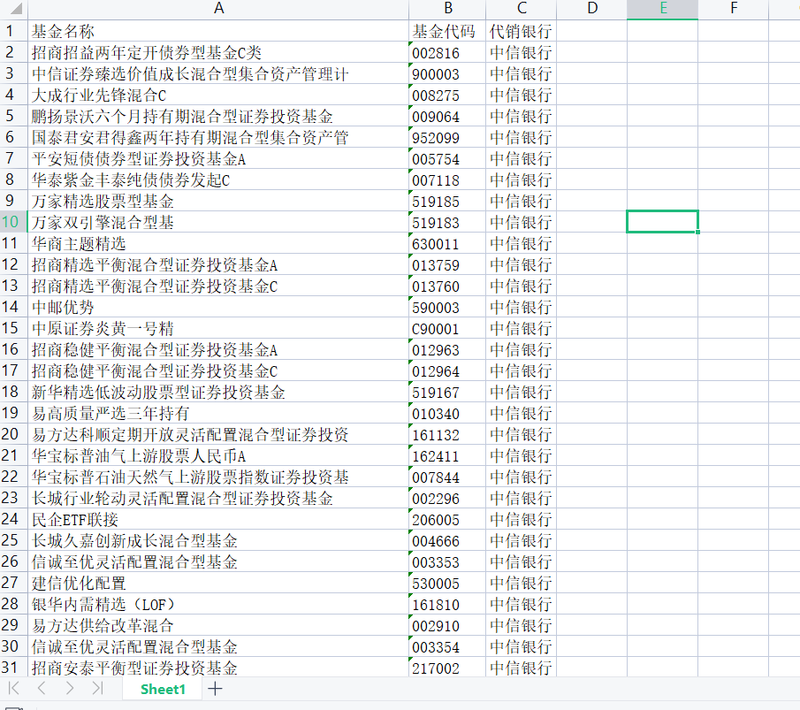This screenshot has width=800, height=710.
Task: Select cell 鹏扬景沃六个月持有期混合型证券投资基金
Action: 218,116
